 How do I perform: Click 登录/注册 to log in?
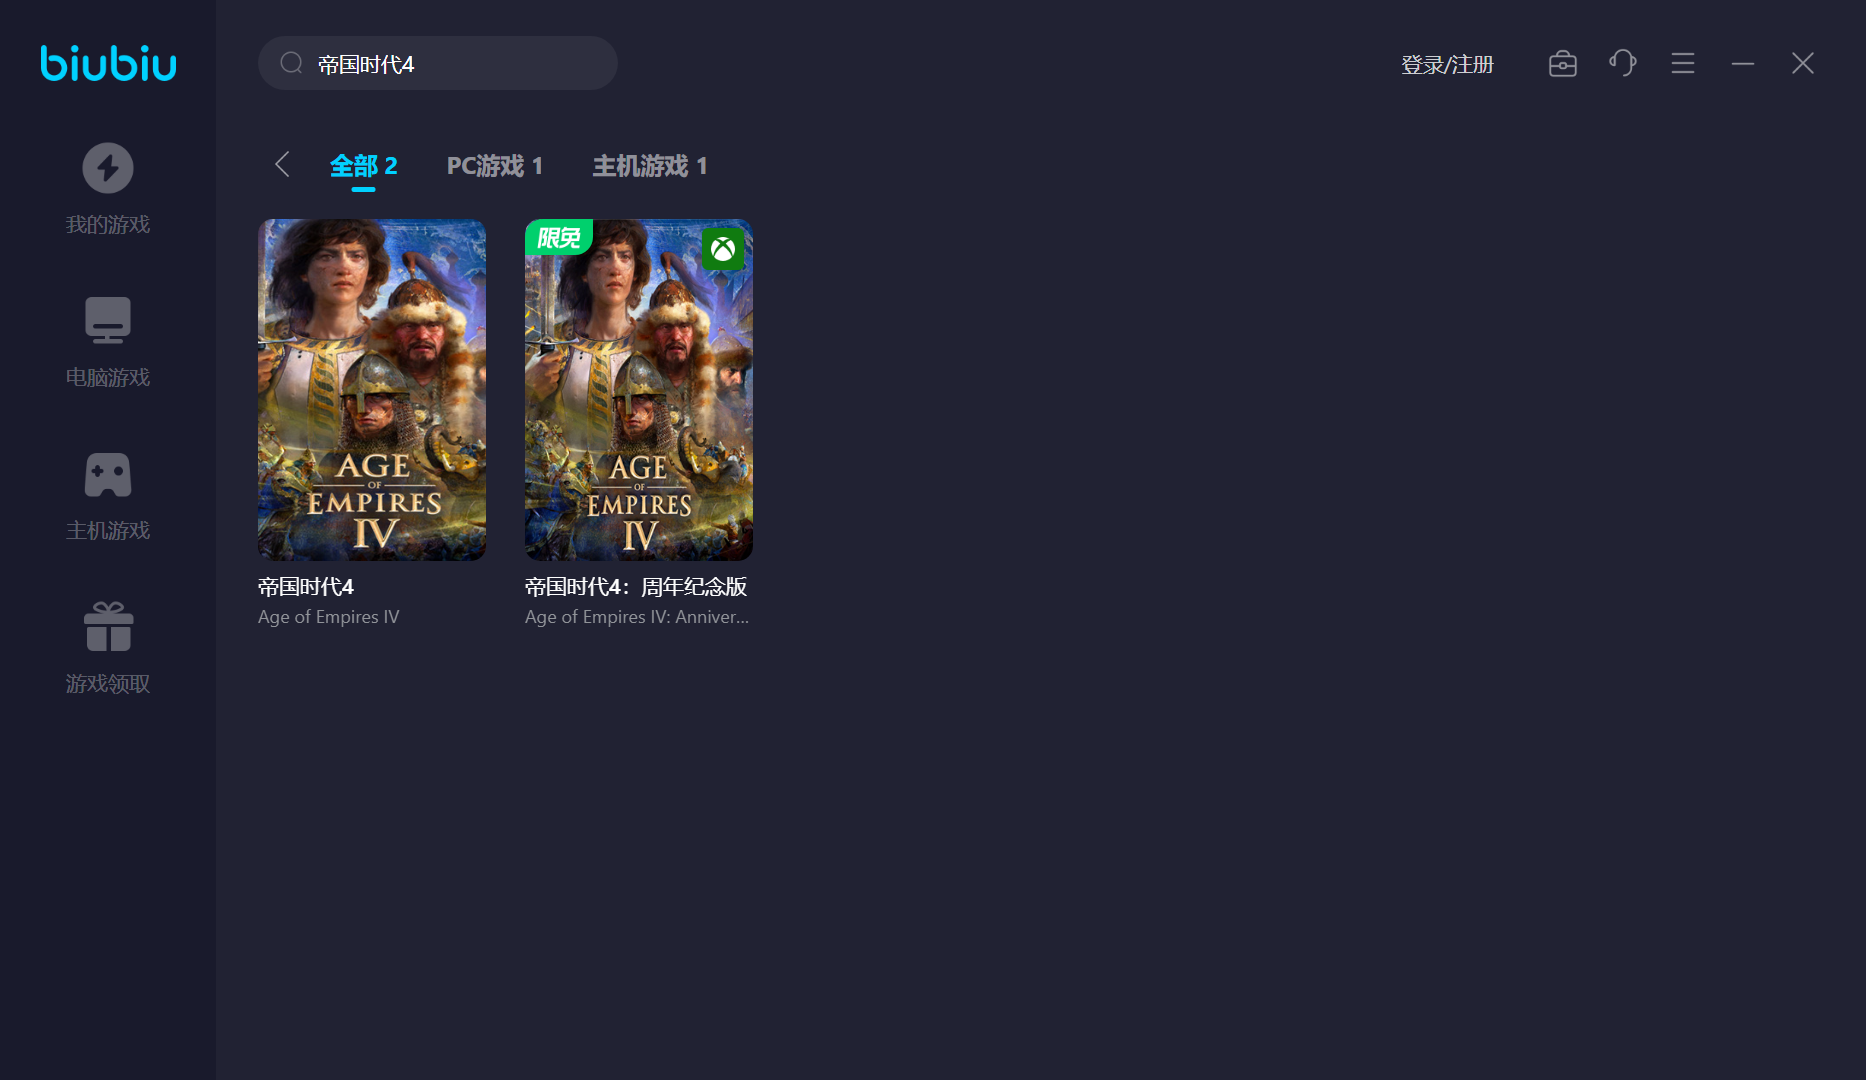(1447, 65)
